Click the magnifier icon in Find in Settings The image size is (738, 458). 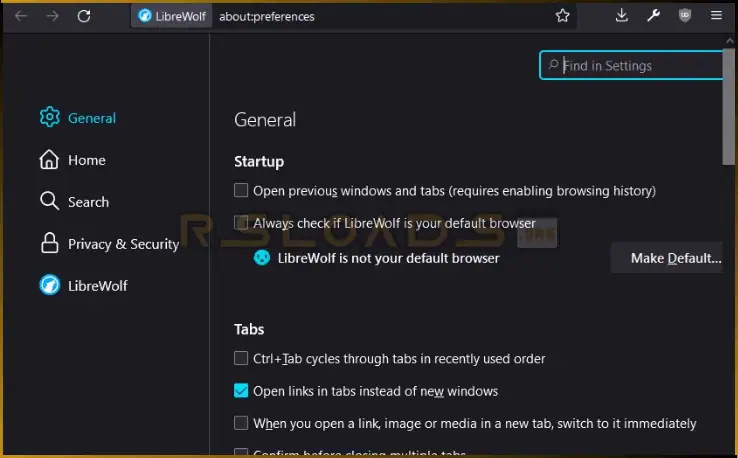pos(554,64)
